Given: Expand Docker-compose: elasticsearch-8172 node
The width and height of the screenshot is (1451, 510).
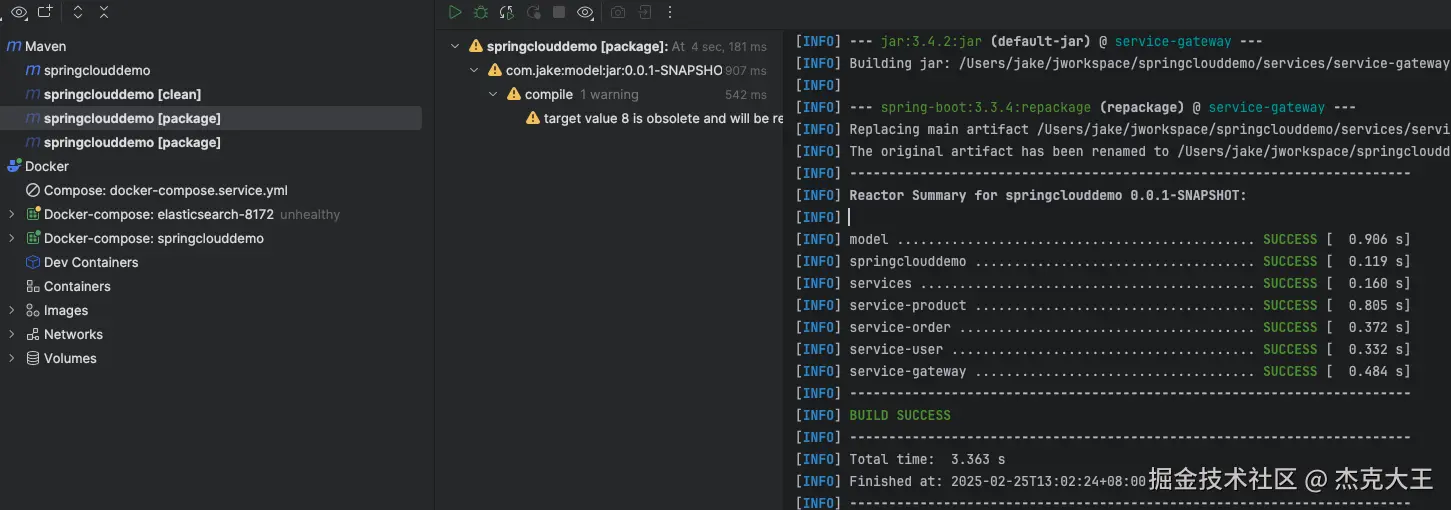Looking at the screenshot, I should (12, 214).
